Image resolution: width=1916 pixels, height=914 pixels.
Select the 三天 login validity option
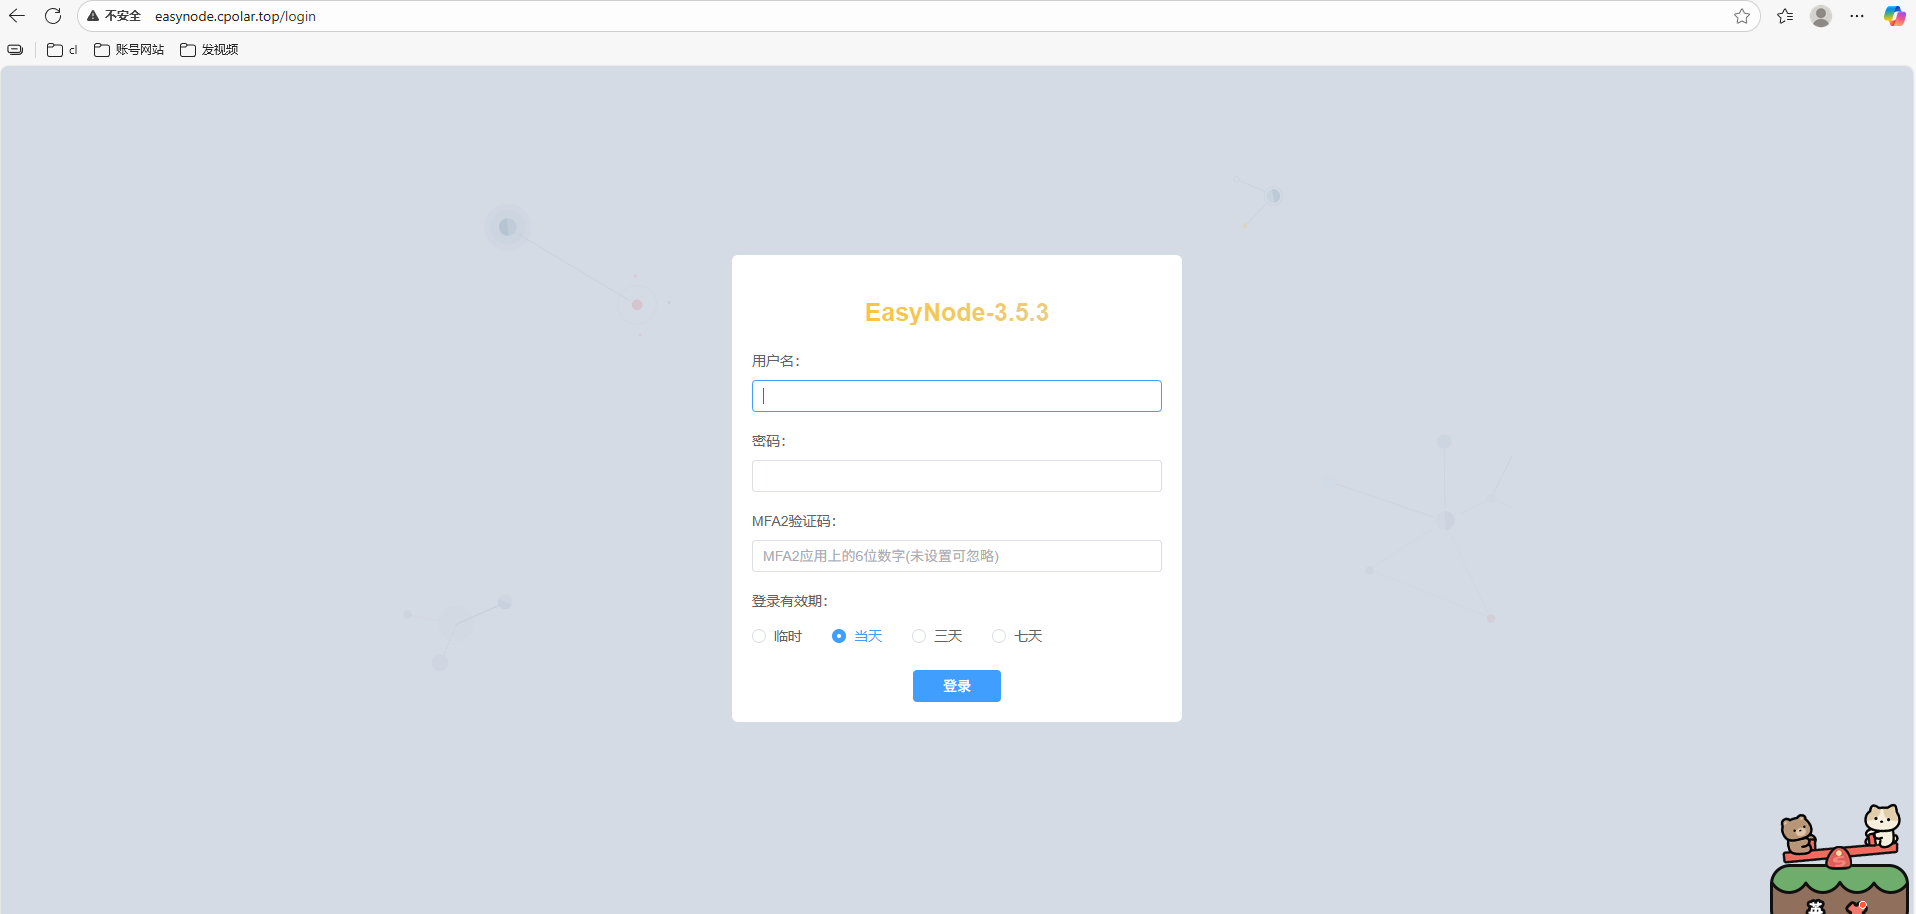pos(937,636)
